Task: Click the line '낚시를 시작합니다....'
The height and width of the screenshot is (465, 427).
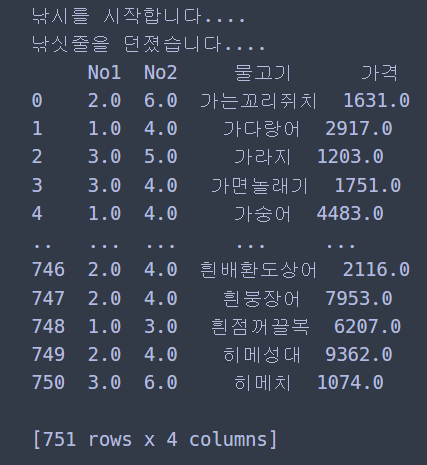Action: tap(139, 16)
